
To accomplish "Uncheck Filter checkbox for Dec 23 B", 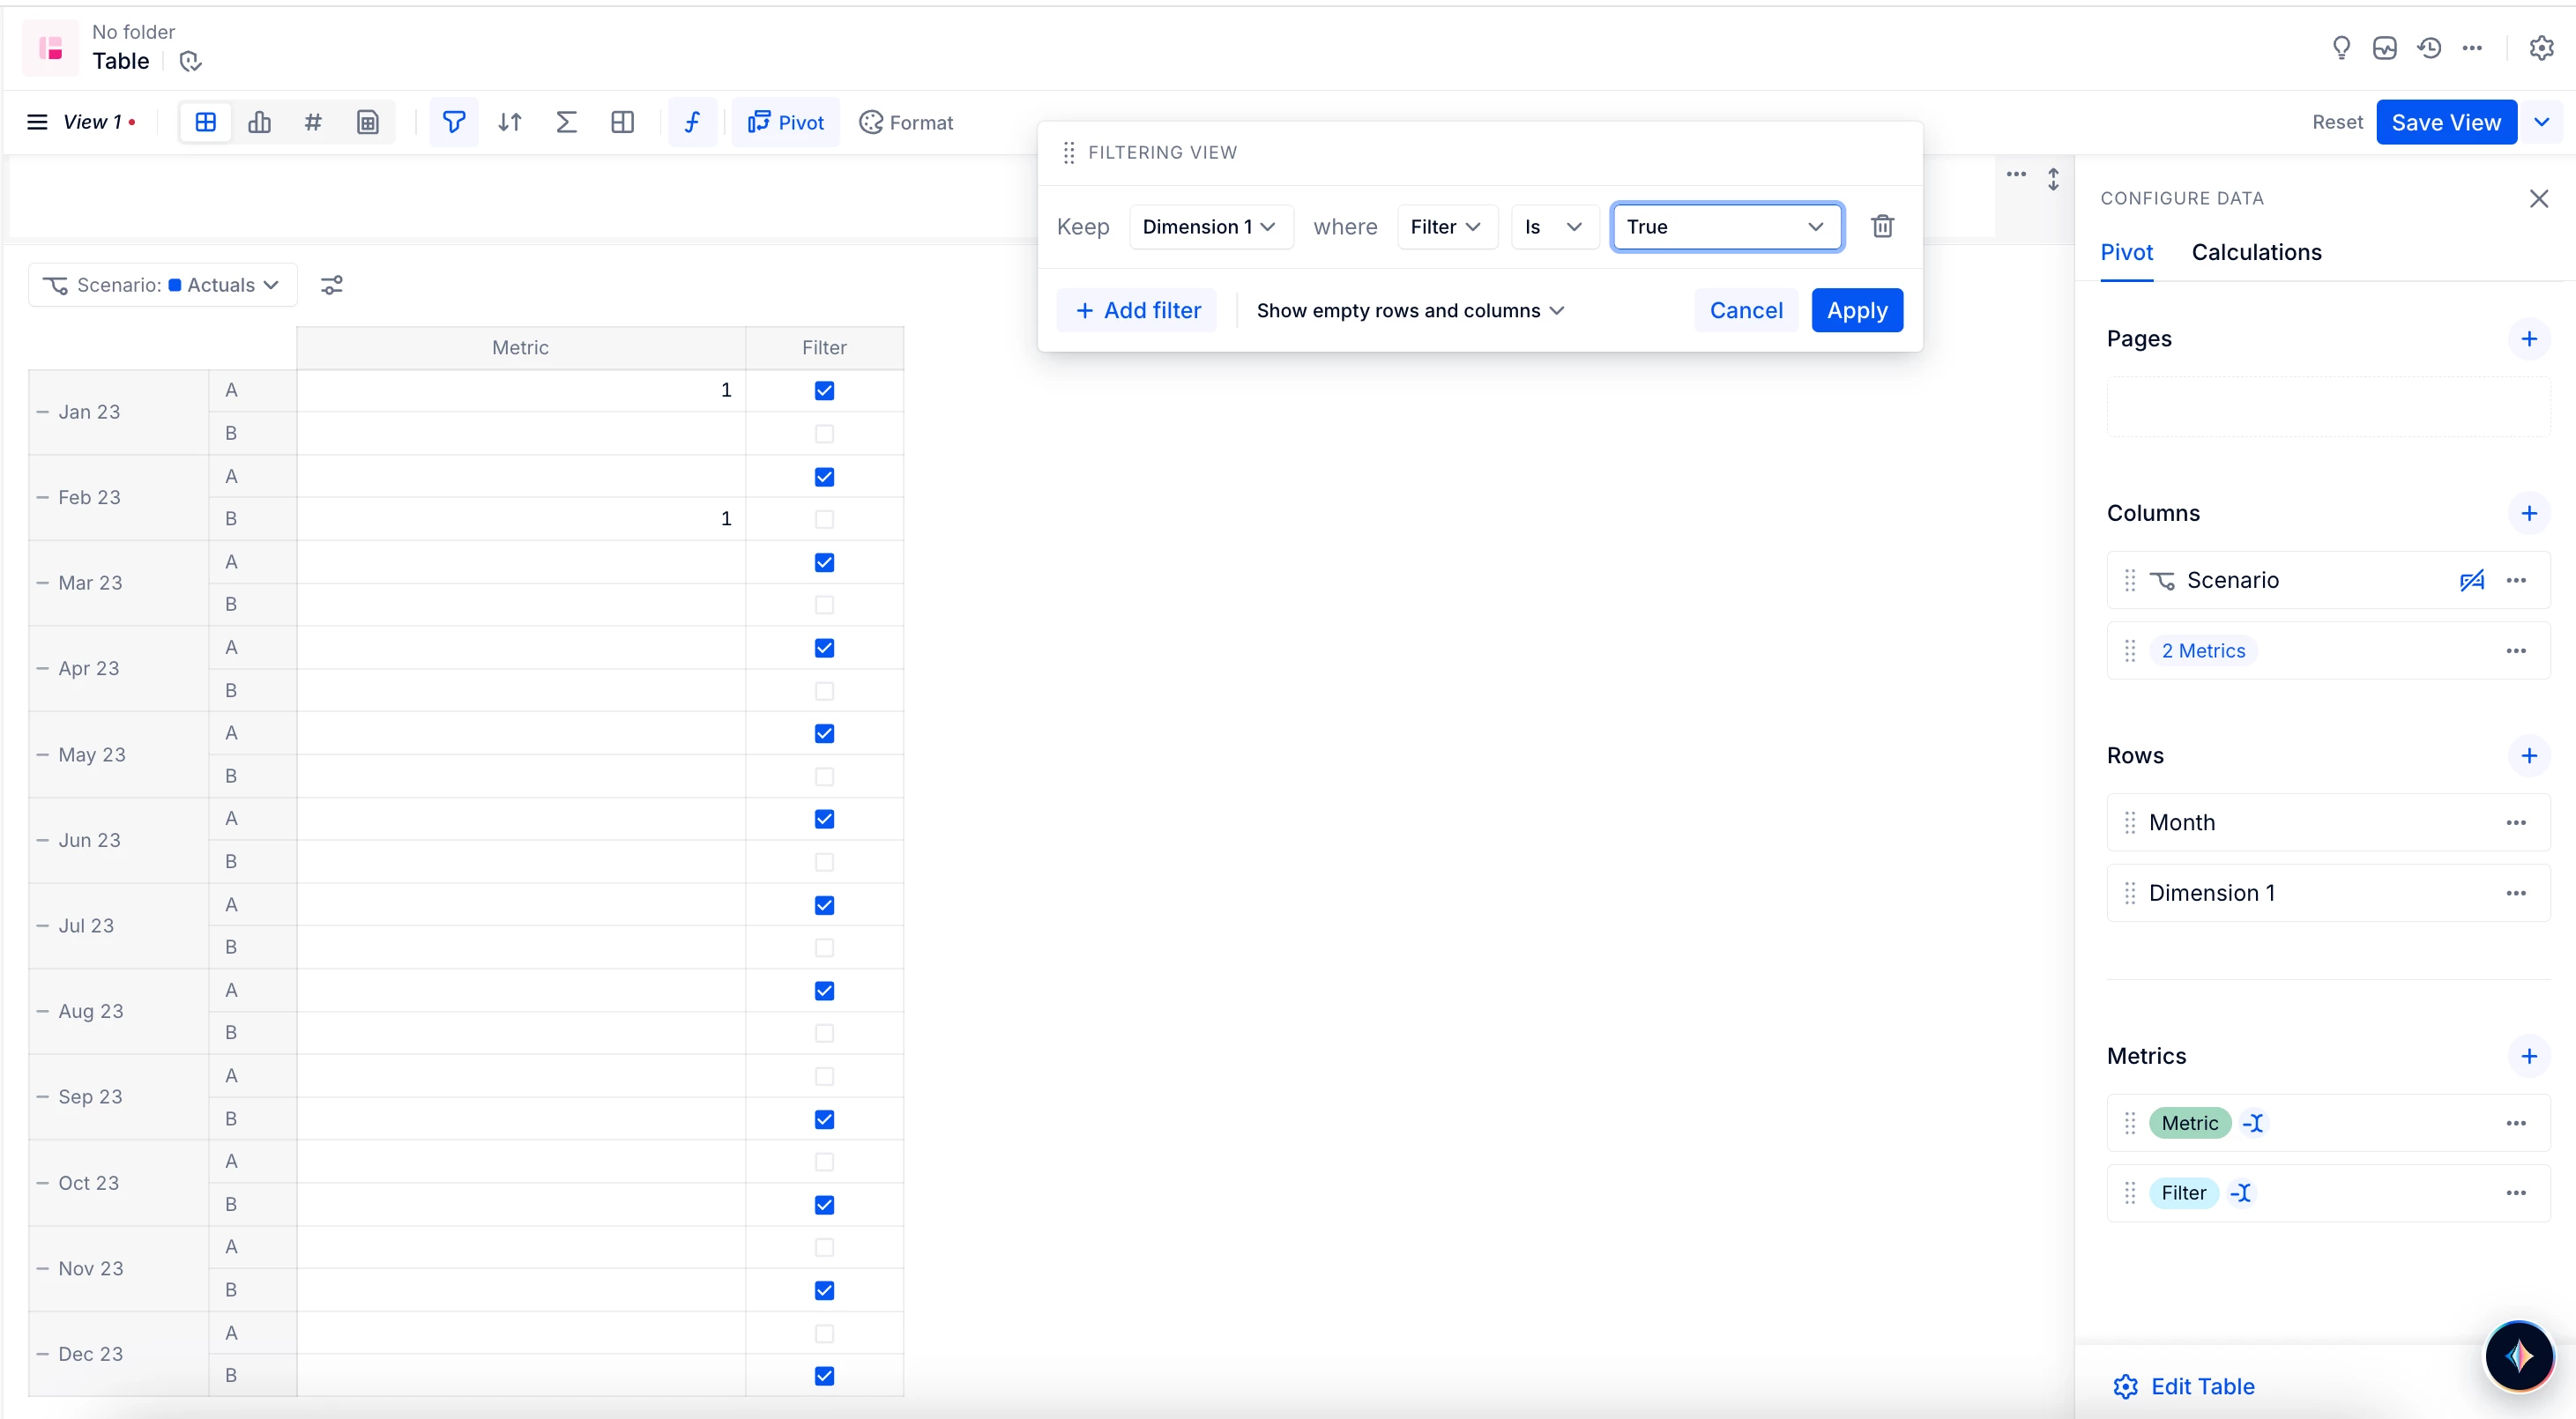I will [824, 1376].
